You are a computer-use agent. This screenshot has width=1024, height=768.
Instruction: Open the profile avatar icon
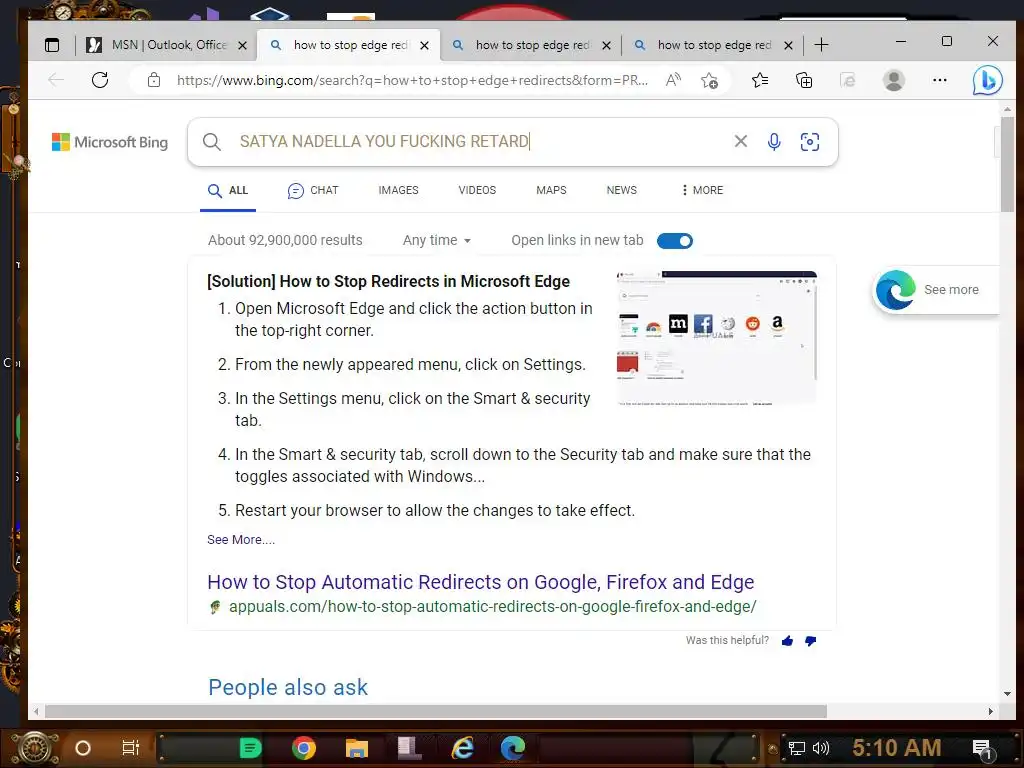tap(893, 80)
